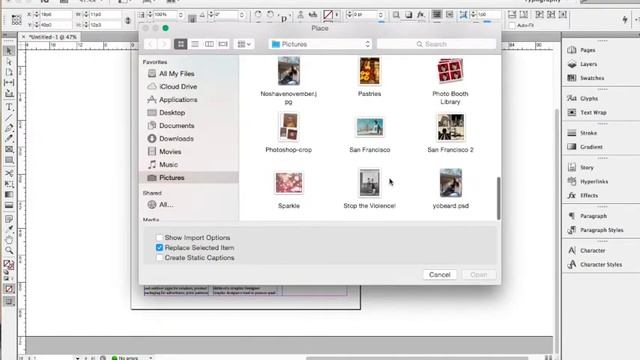Viewport: 640px width, 360px height.
Task: Select the Rectangle Frame tool
Action: coord(9,149)
